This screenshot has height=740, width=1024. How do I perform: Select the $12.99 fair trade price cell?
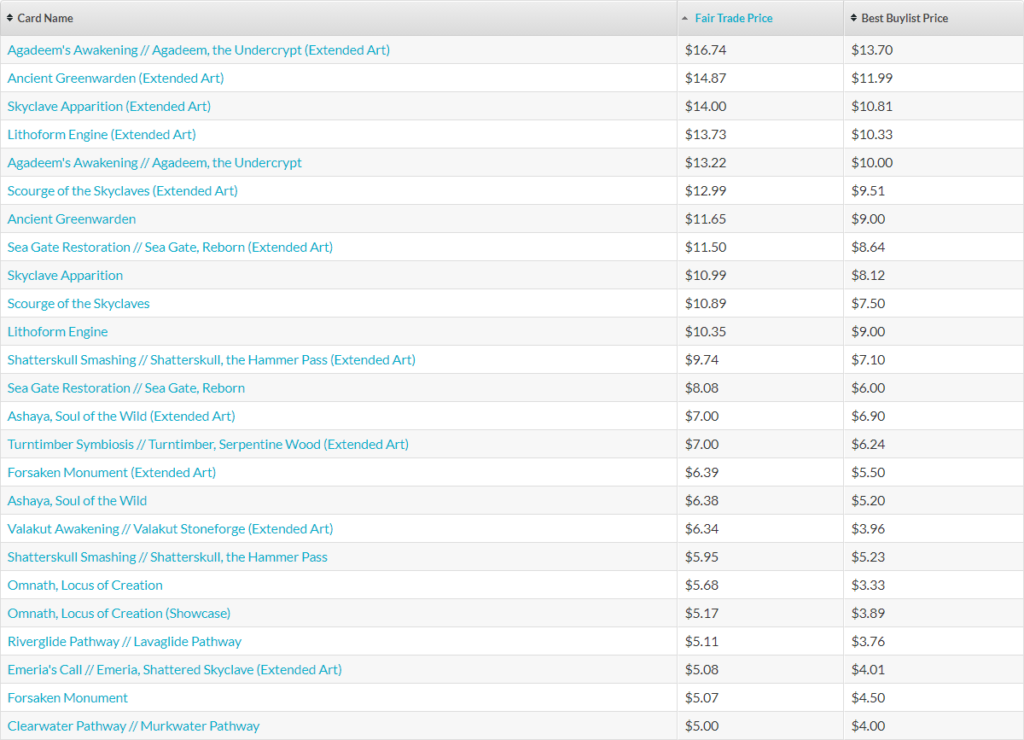[x=760, y=190]
